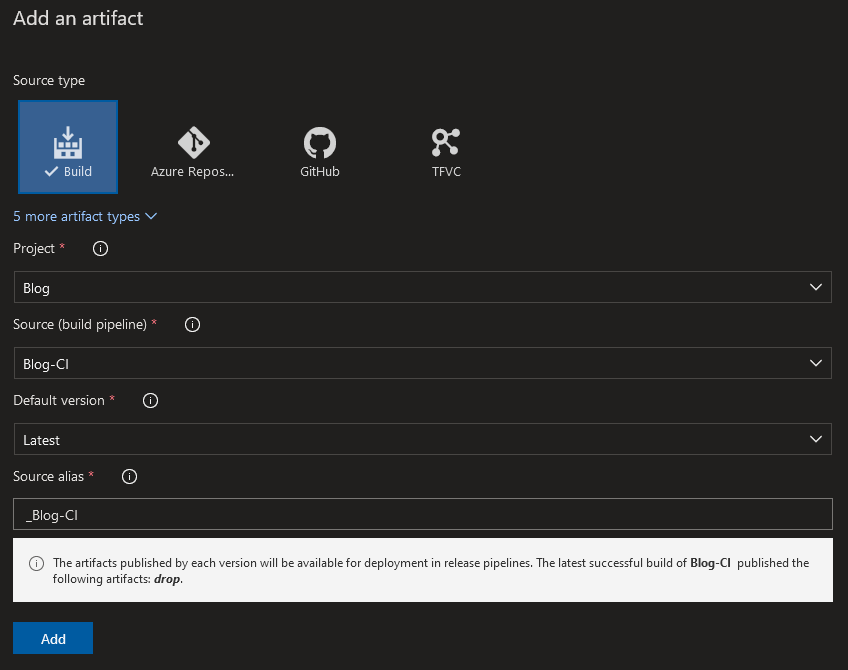Click the info icon in the artifacts notice
Viewport: 848px width, 670px height.
click(x=36, y=563)
